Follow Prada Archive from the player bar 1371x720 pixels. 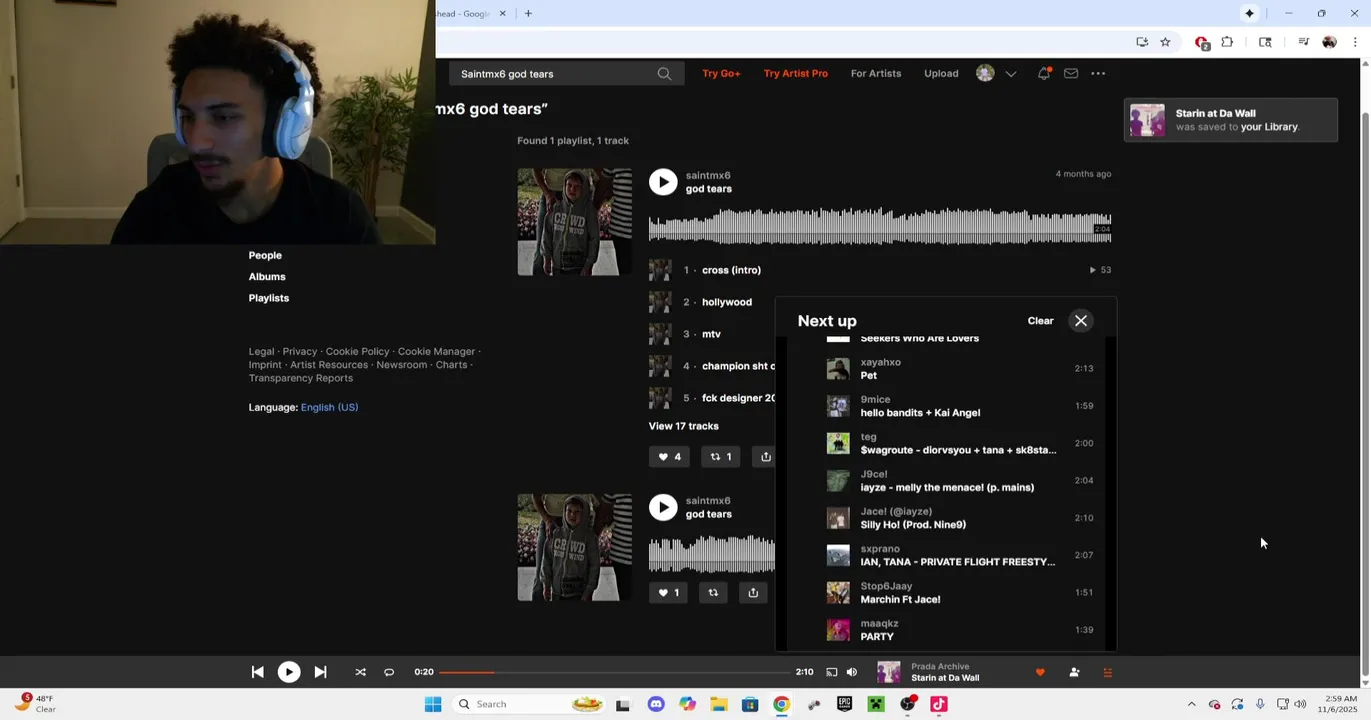1074,672
